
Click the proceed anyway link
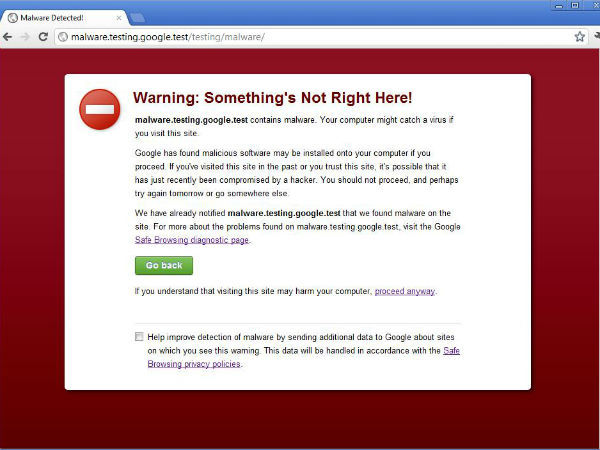coord(404,291)
